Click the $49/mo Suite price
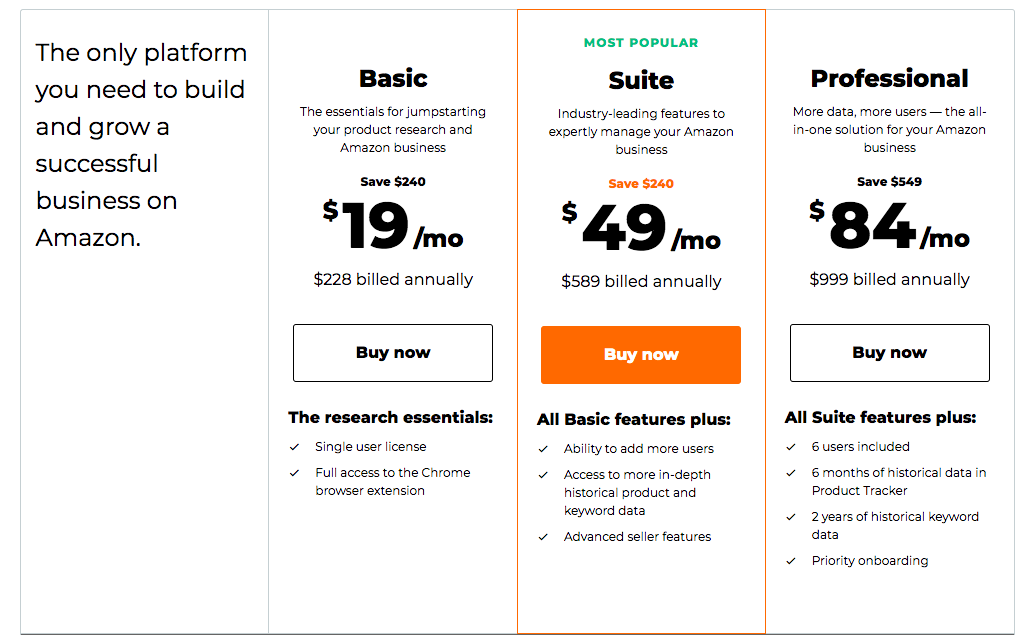The width and height of the screenshot is (1027, 635). coord(641,227)
